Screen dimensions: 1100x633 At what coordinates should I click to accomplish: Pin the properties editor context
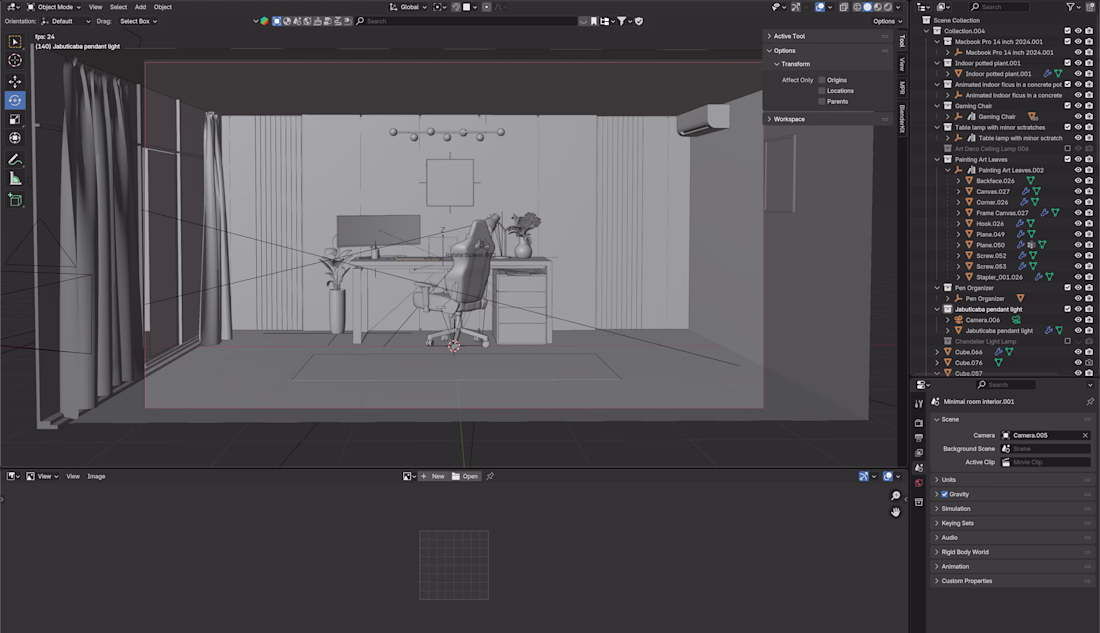tap(1089, 401)
